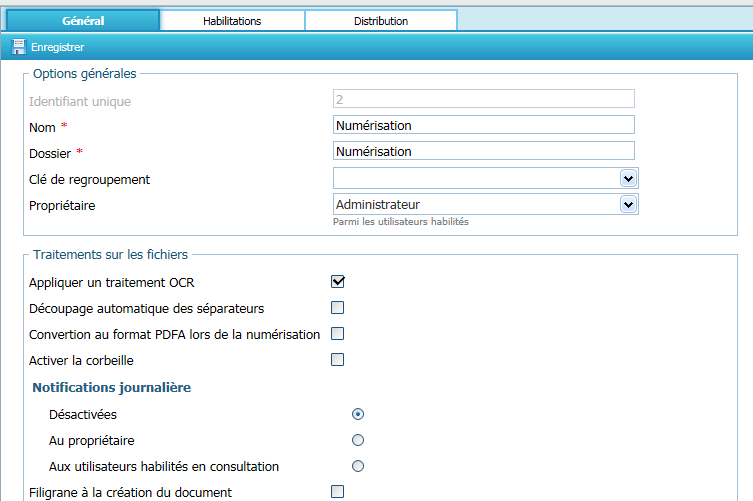753x501 pixels.
Task: Enable Activer la corbeille checkbox
Action: 338,360
